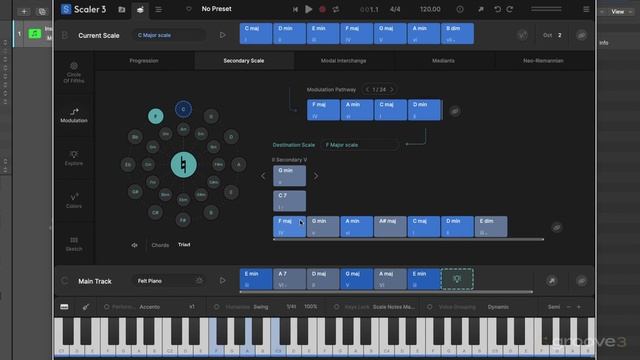Enable the Voice Grouping toggle
The width and height of the screenshot is (640, 360).
click(x=430, y=307)
